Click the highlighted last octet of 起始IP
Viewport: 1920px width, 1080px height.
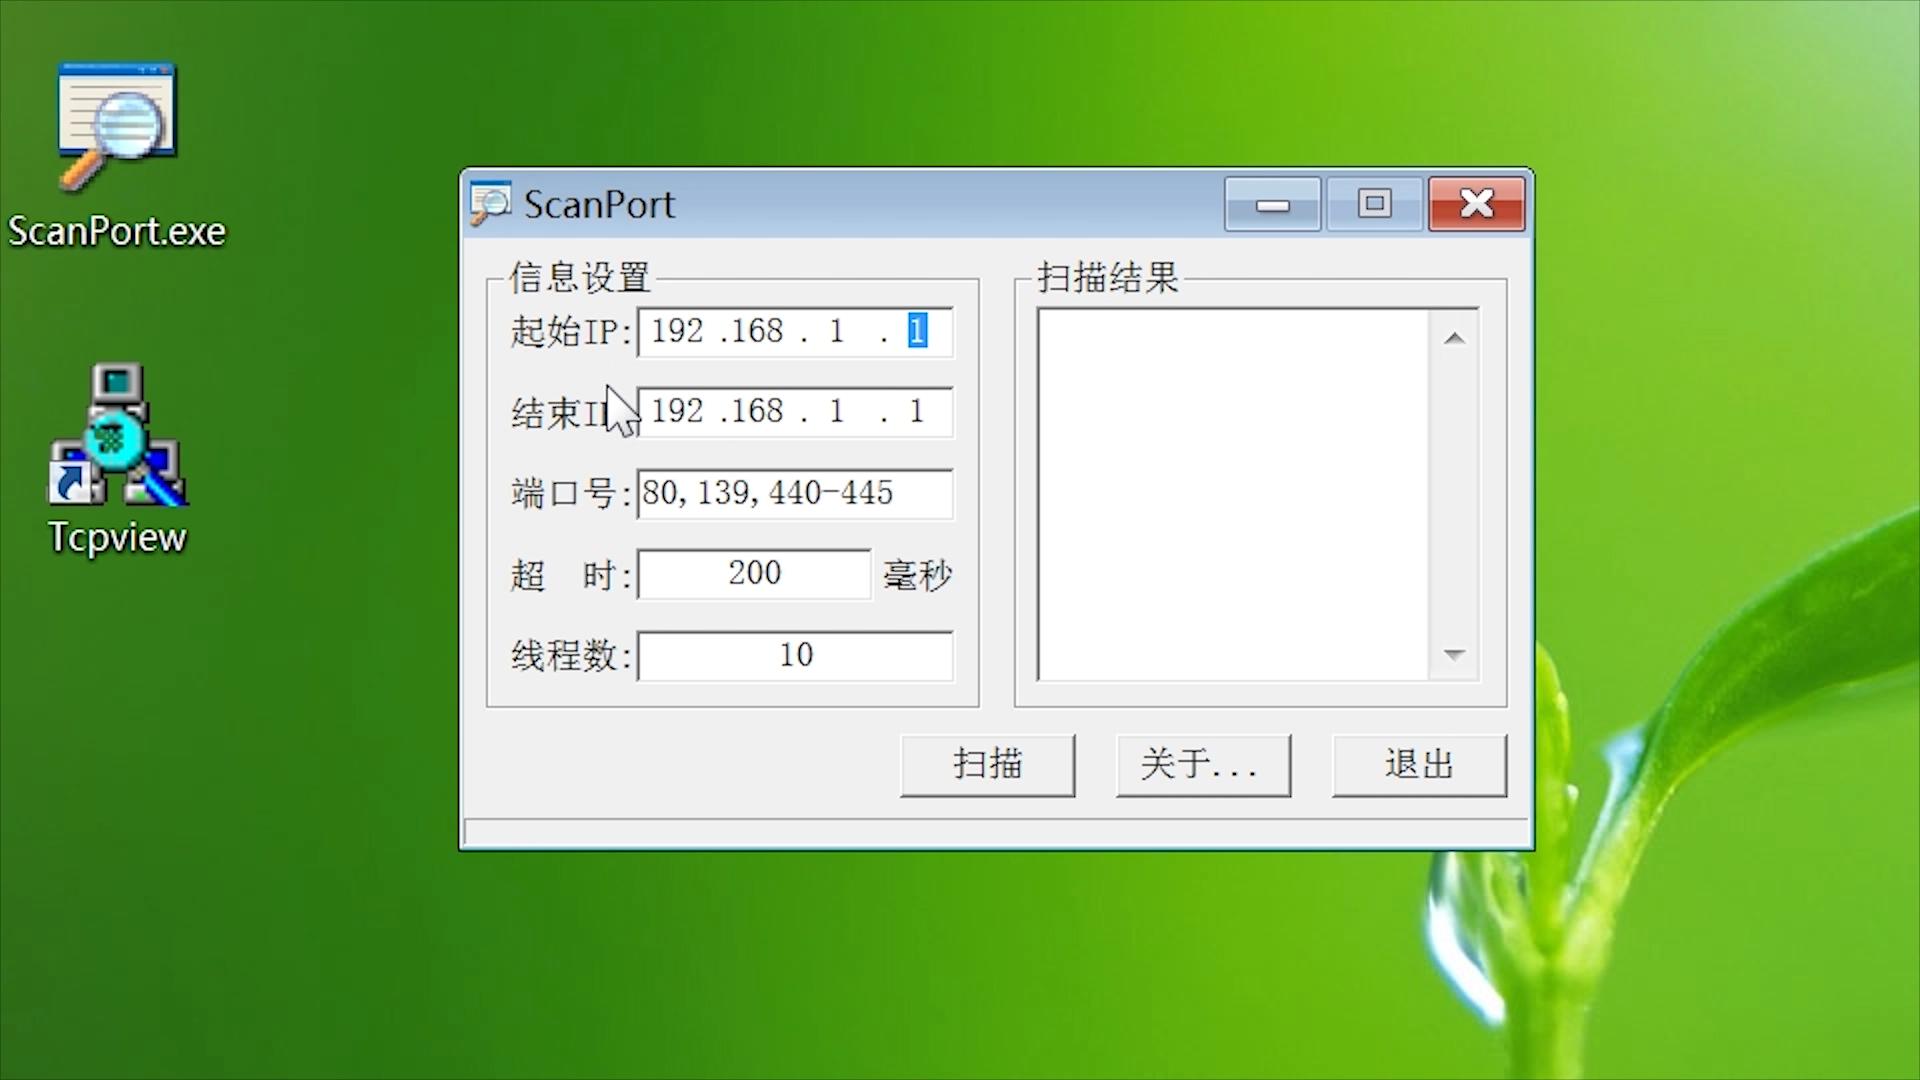[917, 331]
